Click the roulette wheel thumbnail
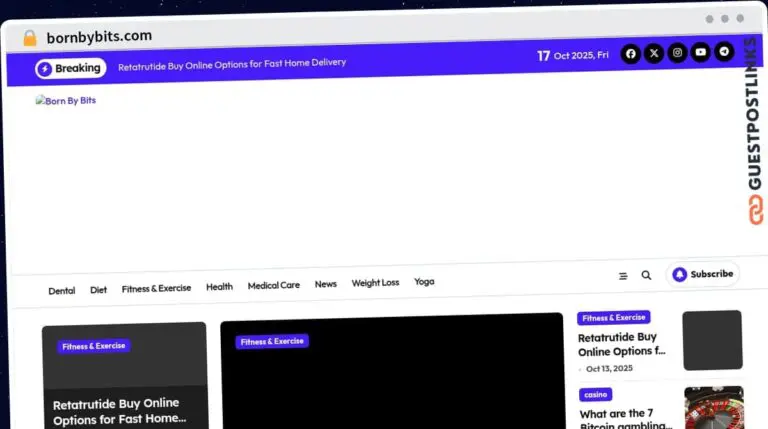This screenshot has height=429, width=768. pyautogui.click(x=714, y=407)
